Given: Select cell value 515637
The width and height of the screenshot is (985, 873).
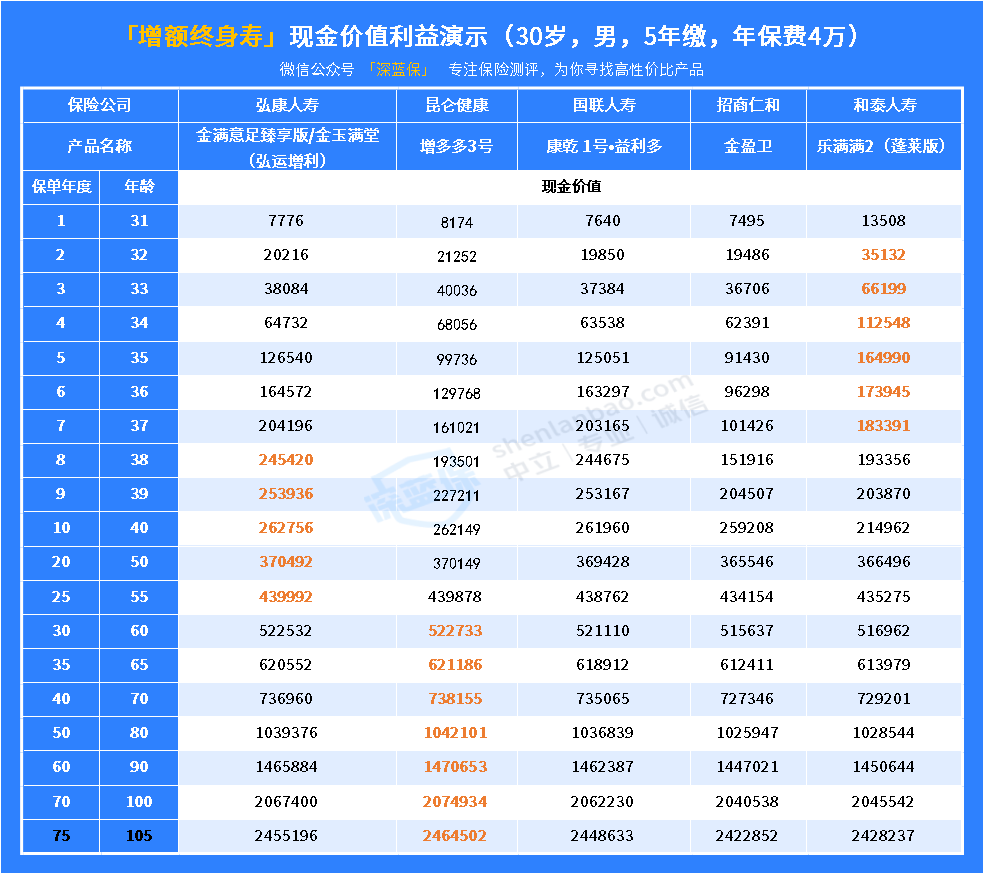Looking at the screenshot, I should coord(747,630).
